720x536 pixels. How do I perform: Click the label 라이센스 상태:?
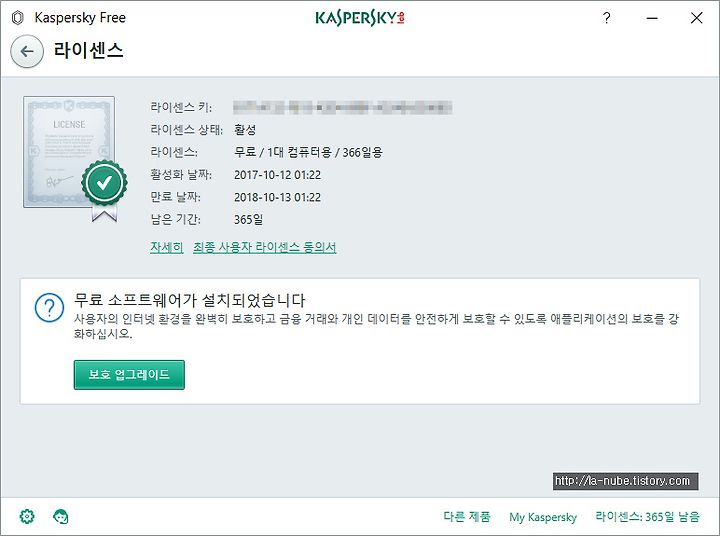[x=186, y=130]
